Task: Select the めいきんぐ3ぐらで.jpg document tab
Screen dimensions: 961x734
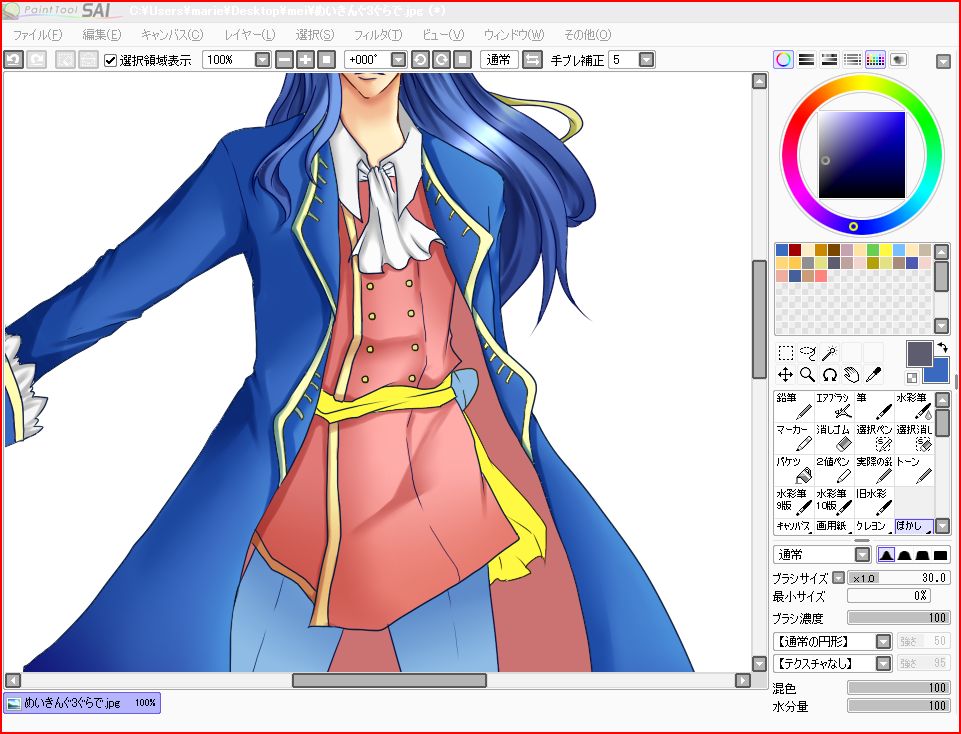Action: (82, 703)
